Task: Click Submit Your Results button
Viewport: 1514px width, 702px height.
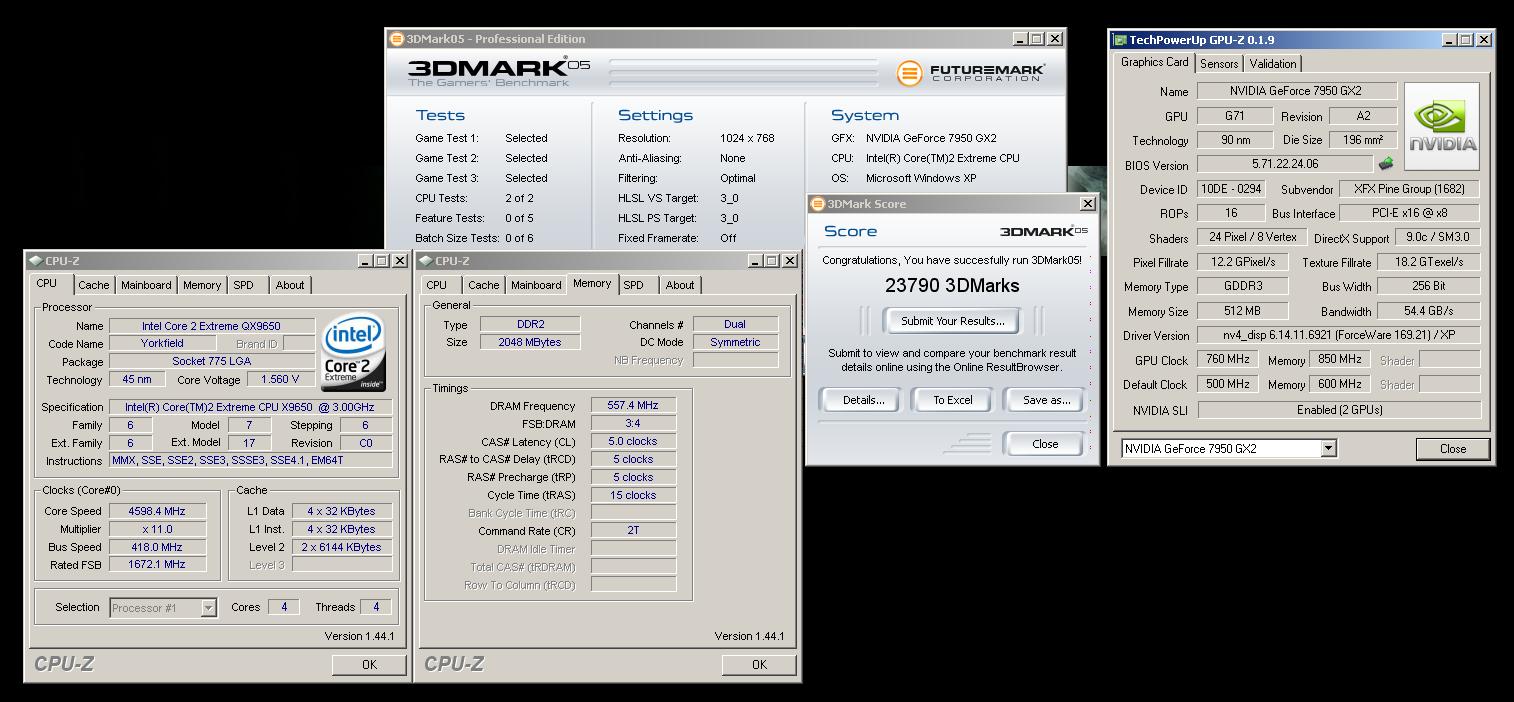Action: (x=952, y=321)
